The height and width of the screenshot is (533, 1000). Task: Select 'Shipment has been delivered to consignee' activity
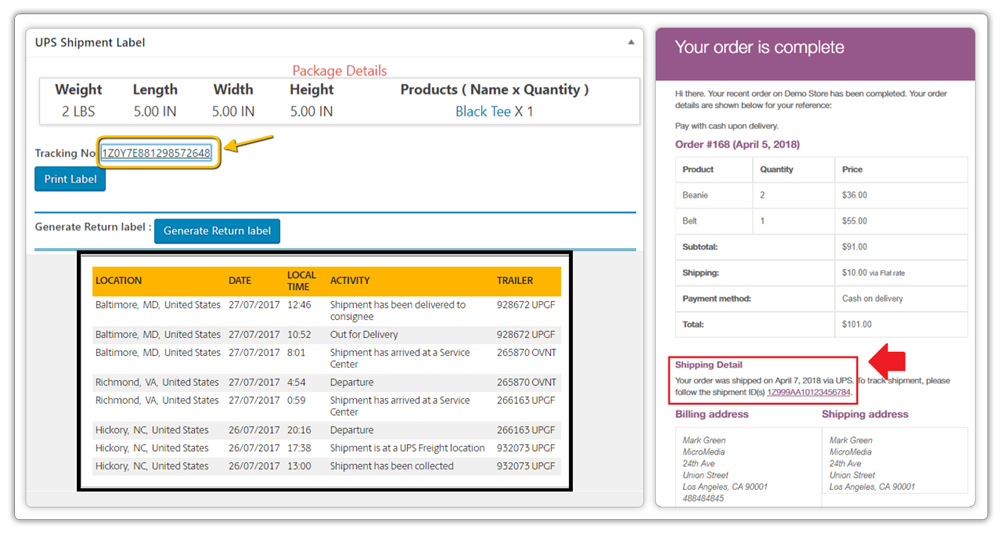click(x=398, y=310)
